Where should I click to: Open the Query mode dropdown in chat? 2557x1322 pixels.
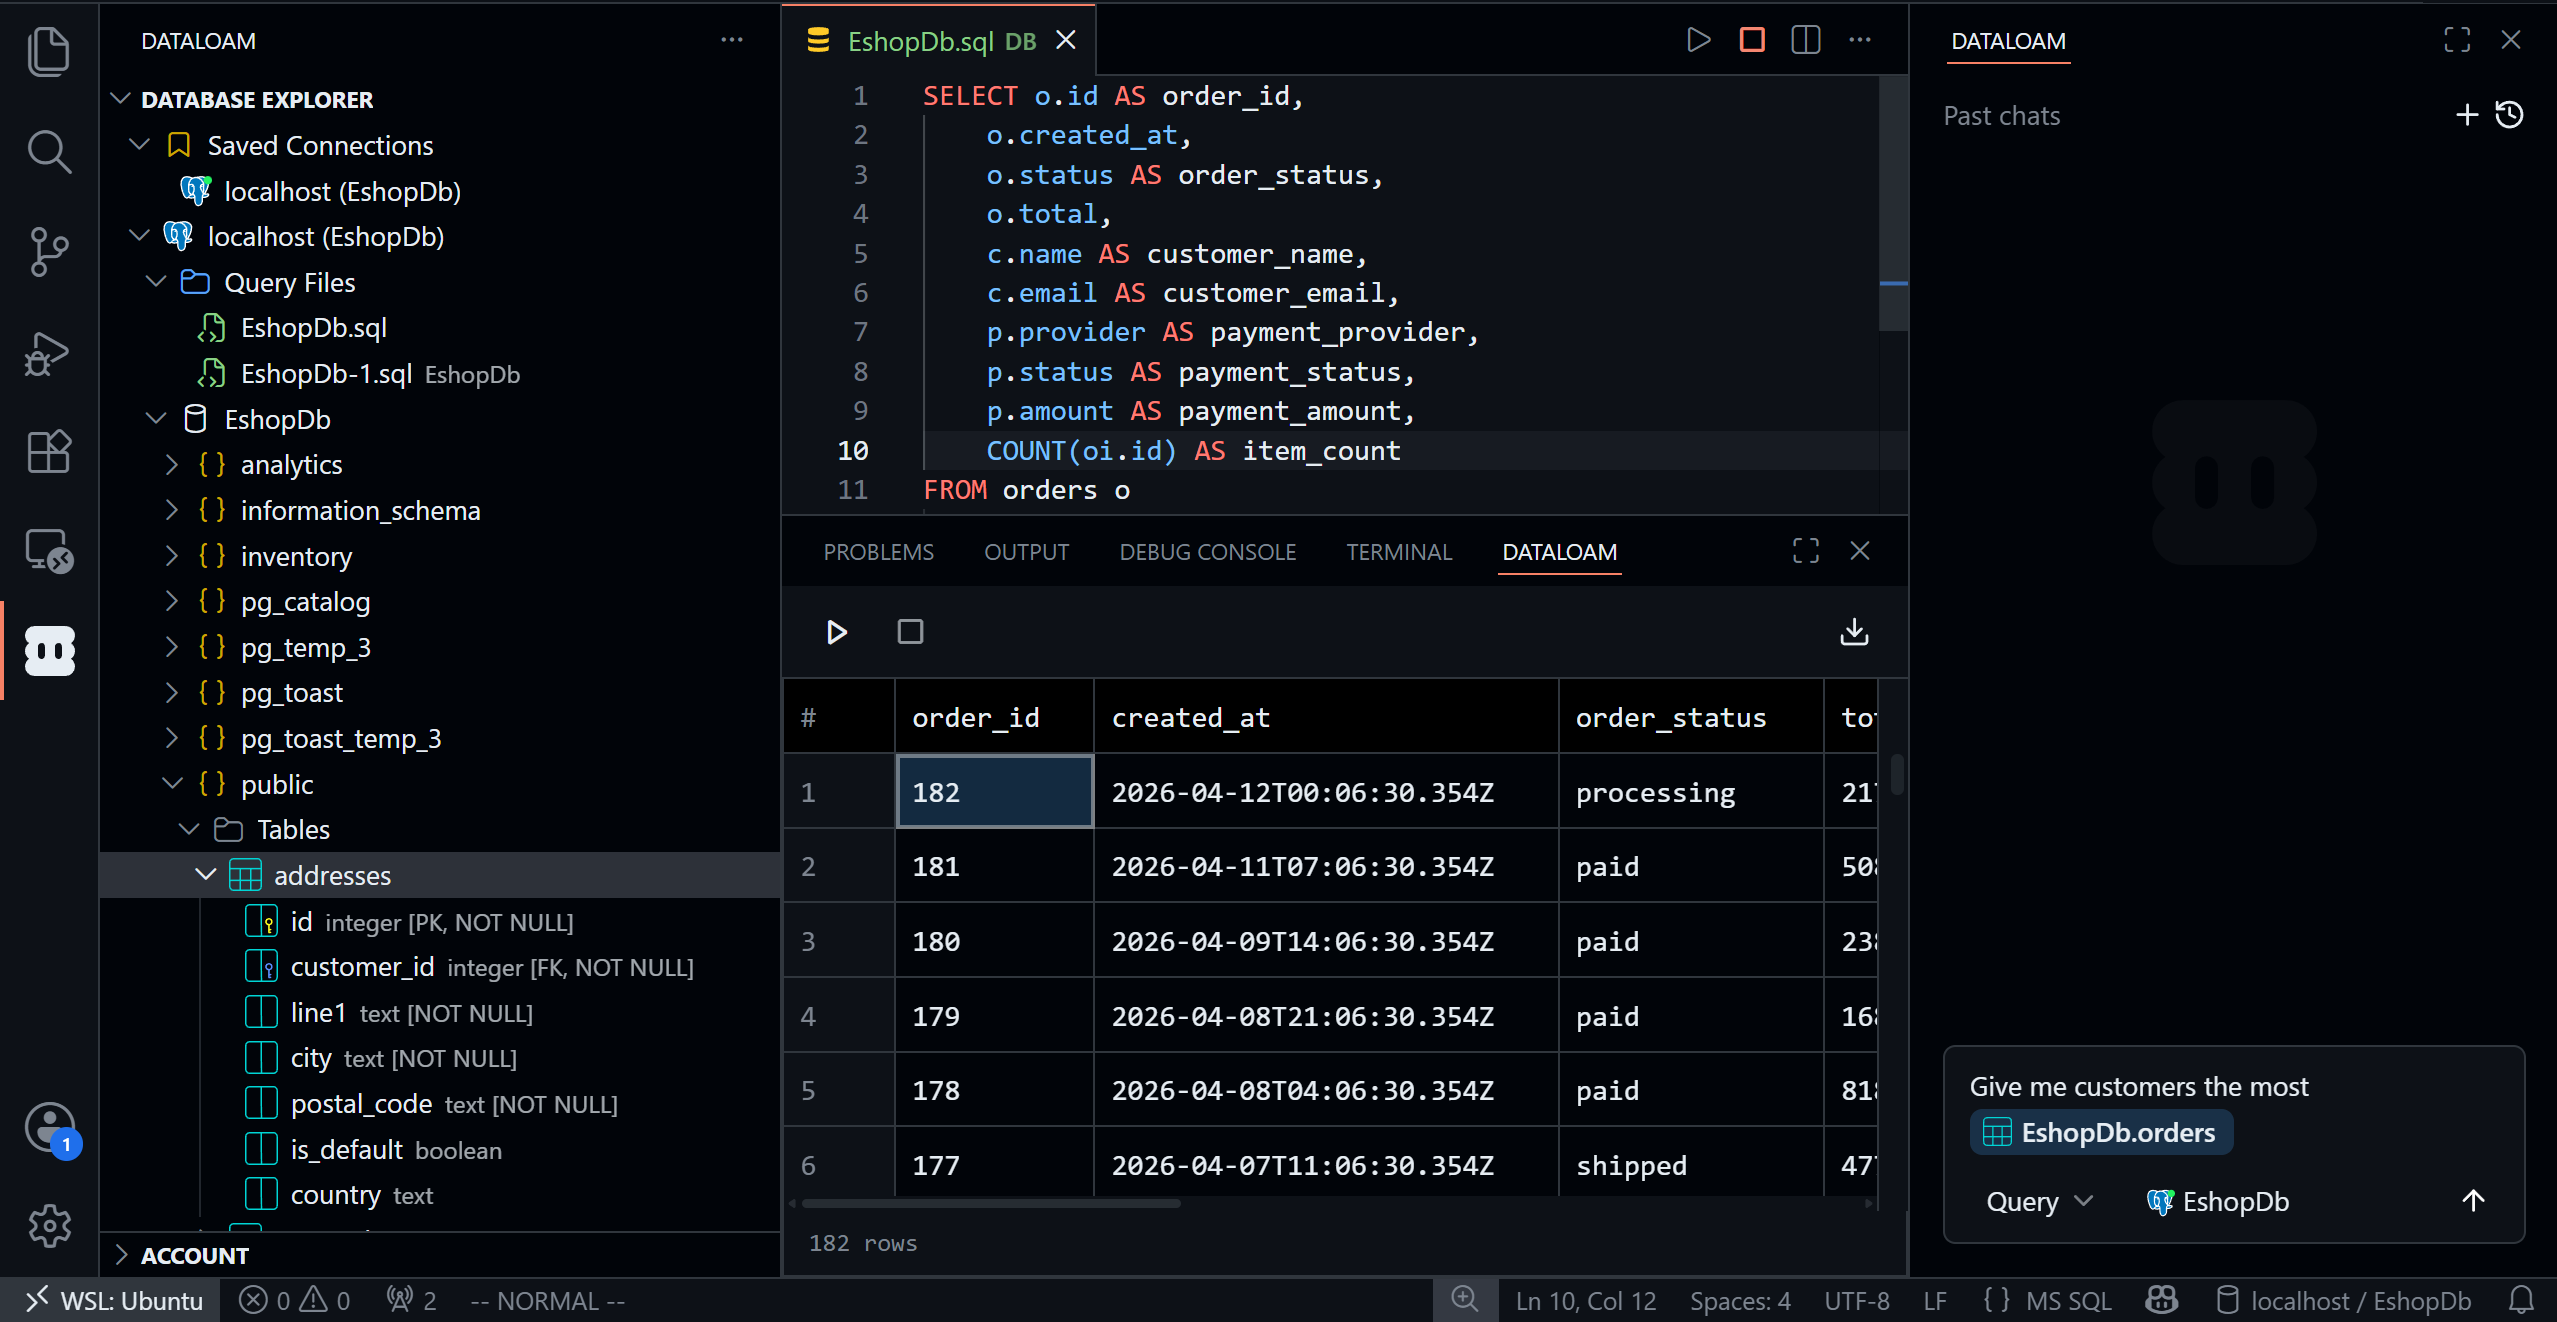[2038, 1201]
